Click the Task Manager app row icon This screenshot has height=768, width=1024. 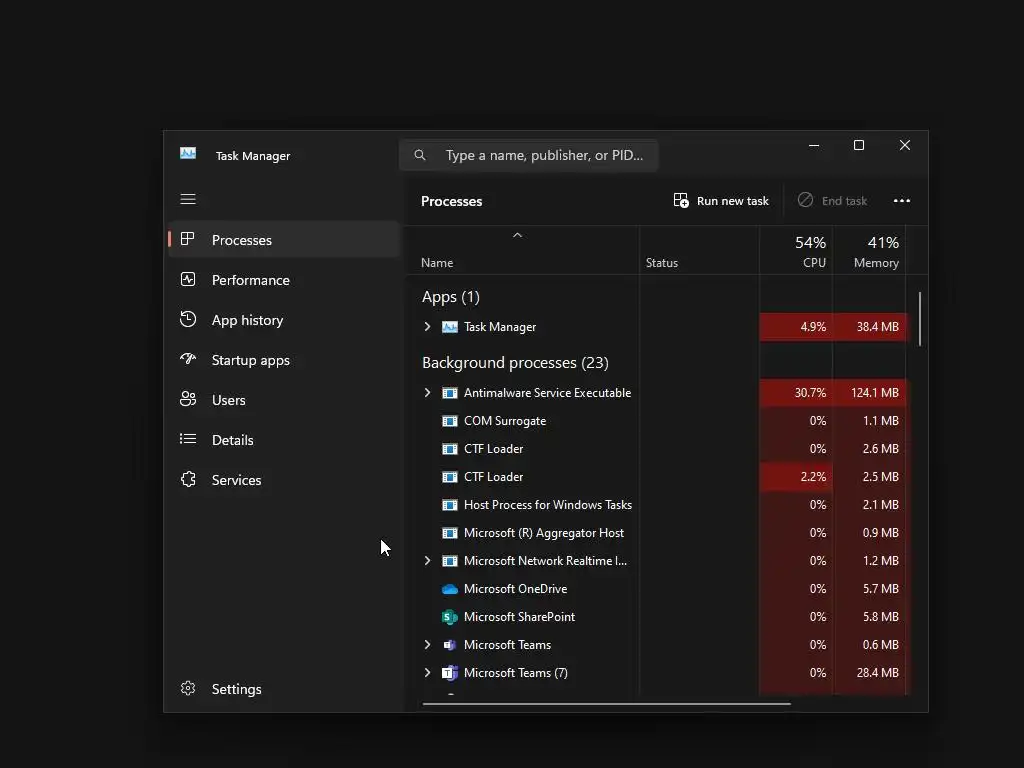tap(450, 327)
